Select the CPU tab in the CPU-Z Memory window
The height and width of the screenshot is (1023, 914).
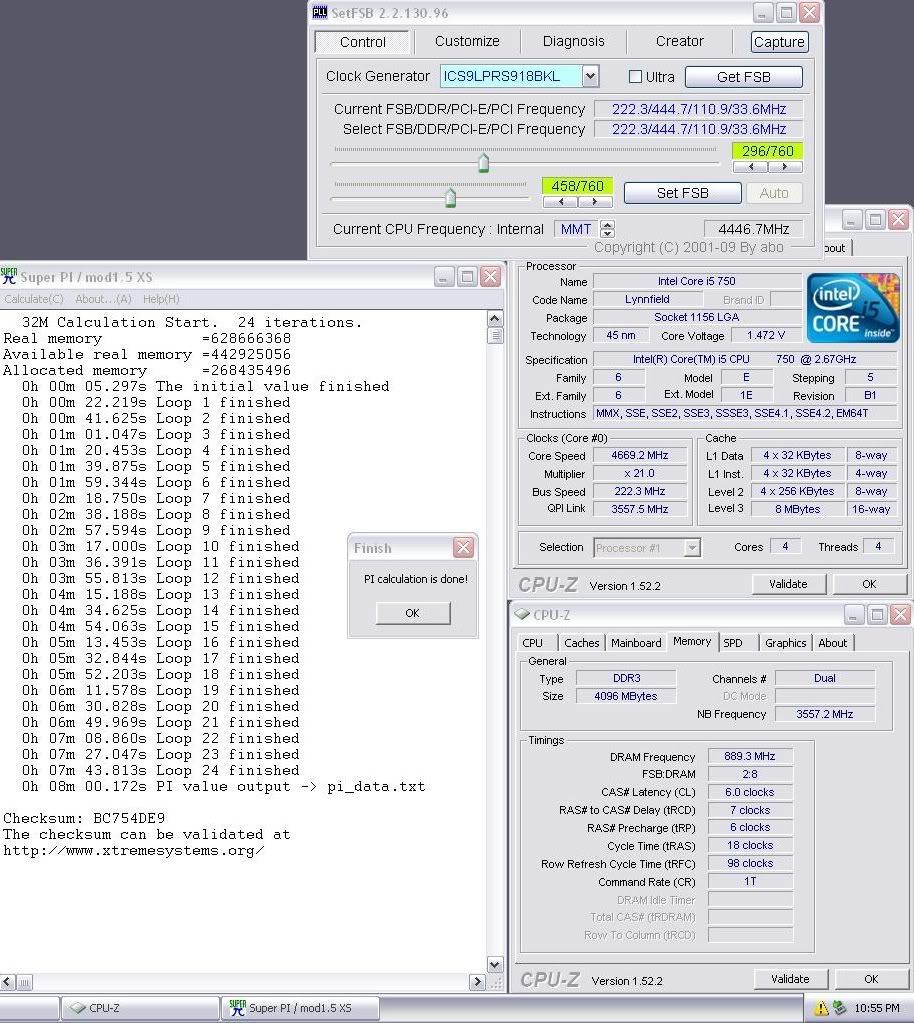(532, 643)
